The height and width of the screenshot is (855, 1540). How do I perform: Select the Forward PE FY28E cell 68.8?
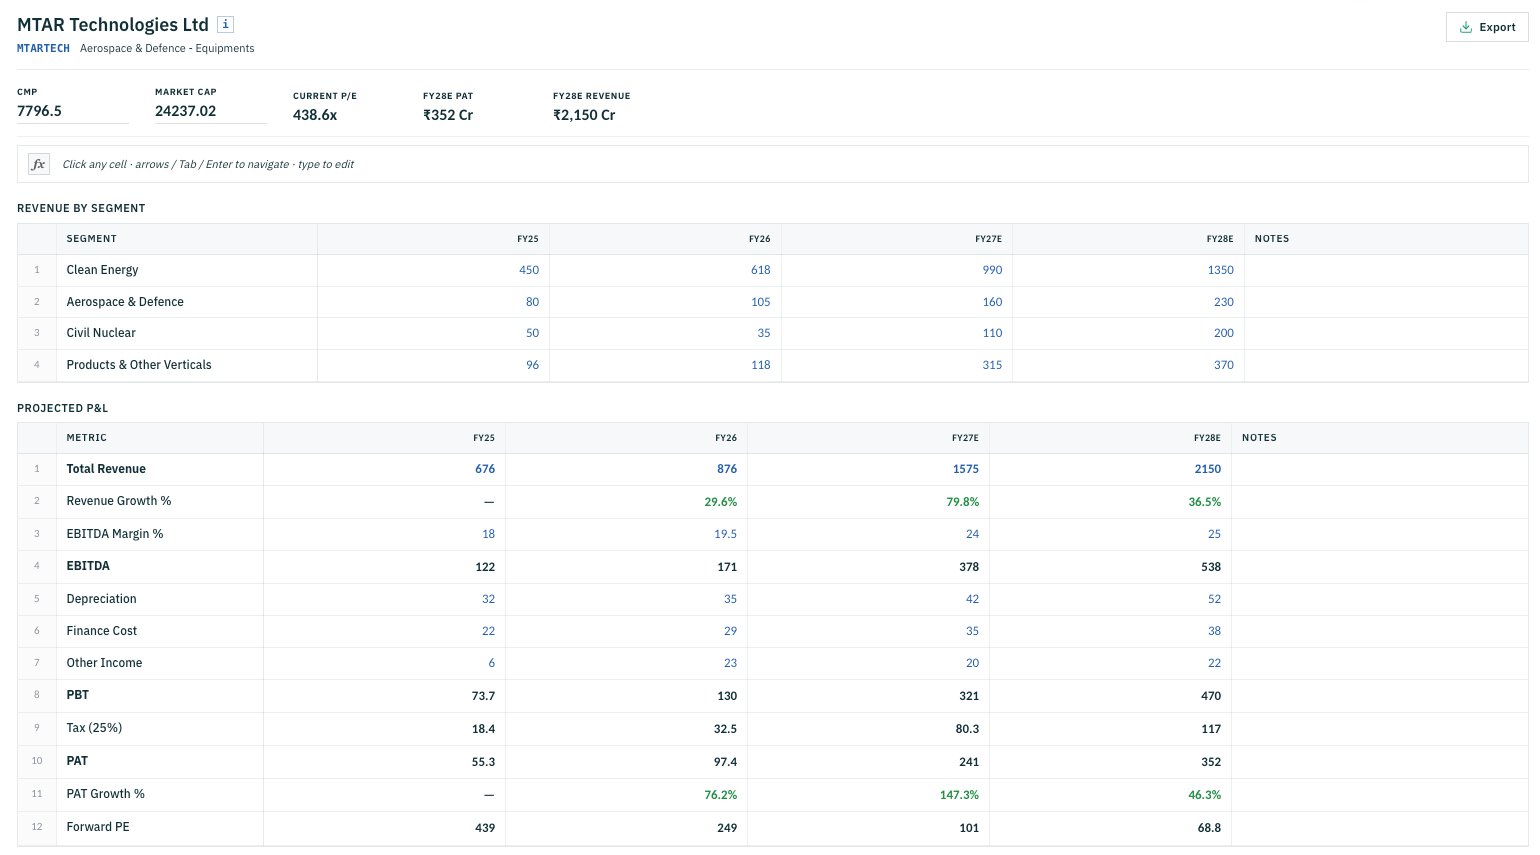pyautogui.click(x=1110, y=828)
